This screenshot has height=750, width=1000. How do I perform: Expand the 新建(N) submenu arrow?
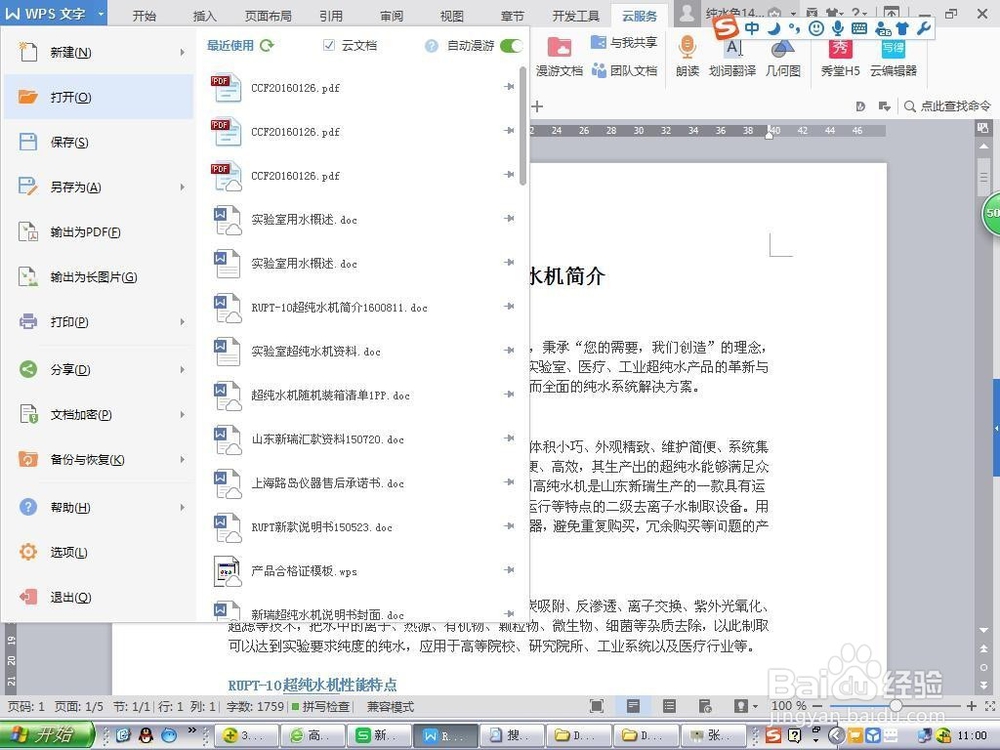pos(182,52)
